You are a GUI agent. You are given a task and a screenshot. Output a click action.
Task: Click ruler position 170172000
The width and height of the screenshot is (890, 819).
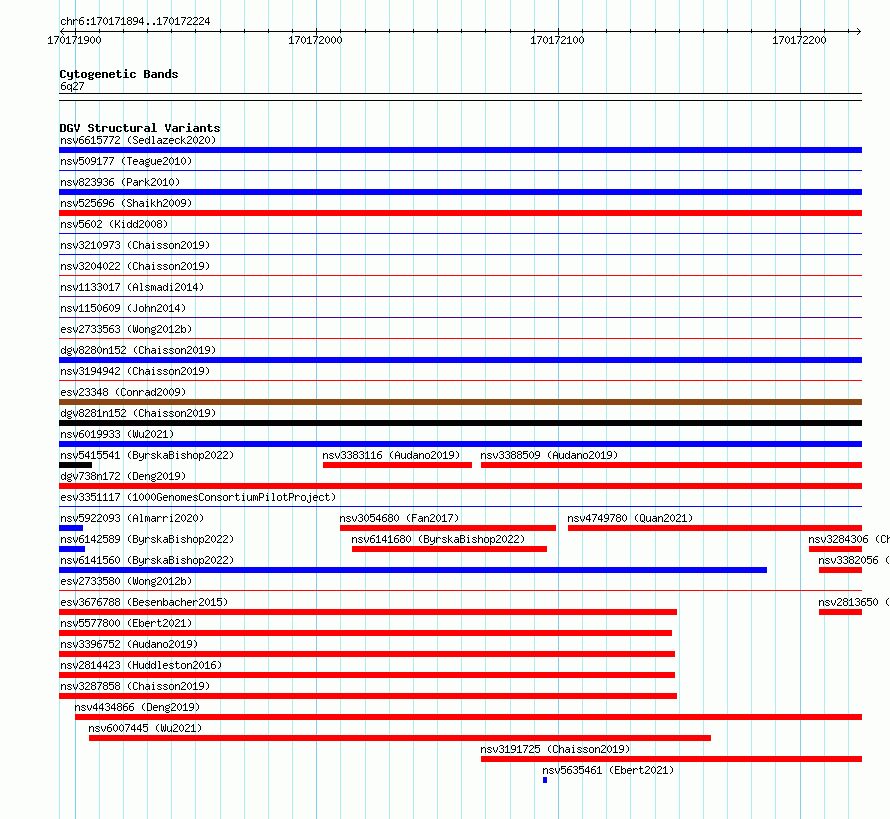pos(316,40)
